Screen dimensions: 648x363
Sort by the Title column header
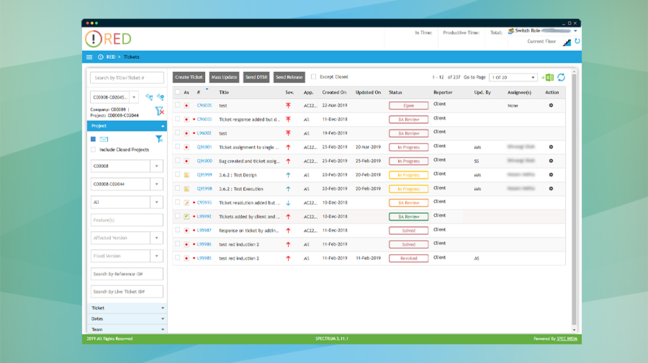pyautogui.click(x=224, y=93)
